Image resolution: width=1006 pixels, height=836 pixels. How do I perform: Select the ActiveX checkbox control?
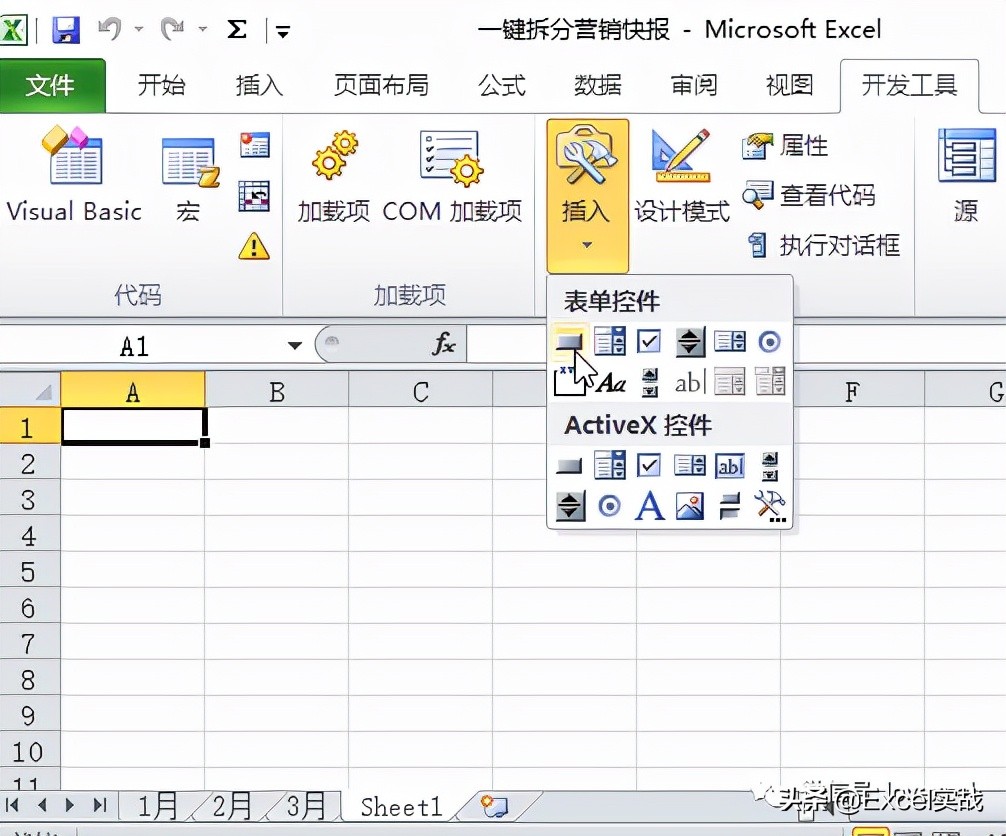(648, 465)
